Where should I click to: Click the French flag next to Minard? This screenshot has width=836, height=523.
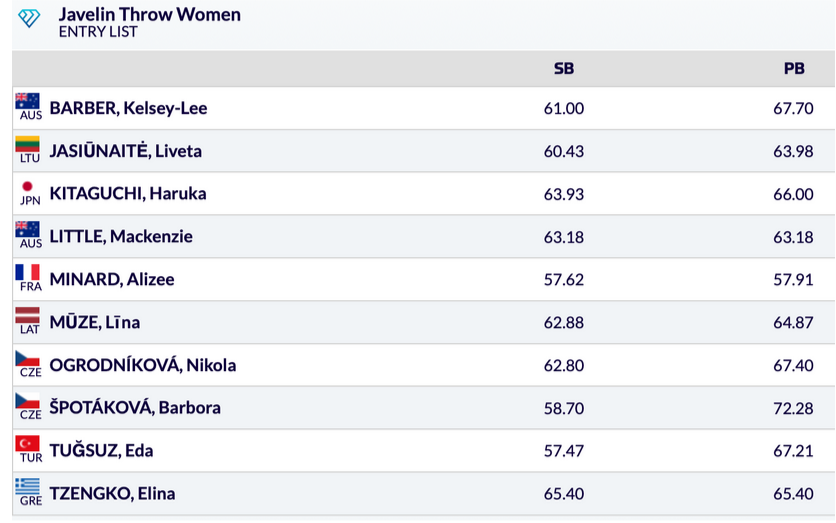click(x=28, y=272)
